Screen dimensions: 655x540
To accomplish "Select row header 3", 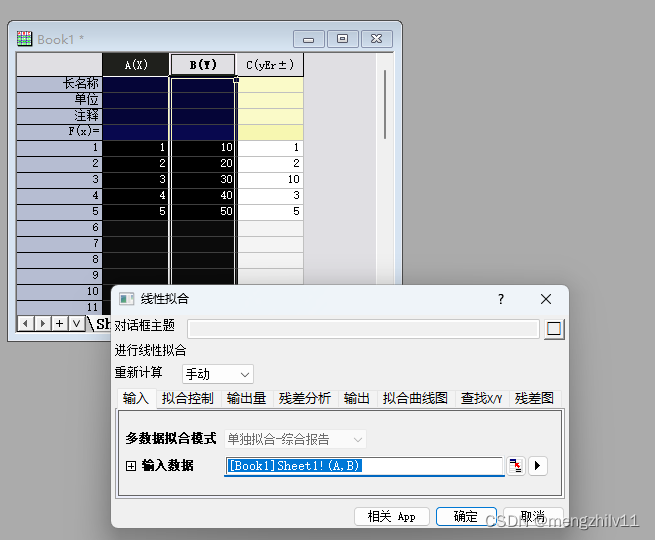I will pyautogui.click(x=59, y=180).
